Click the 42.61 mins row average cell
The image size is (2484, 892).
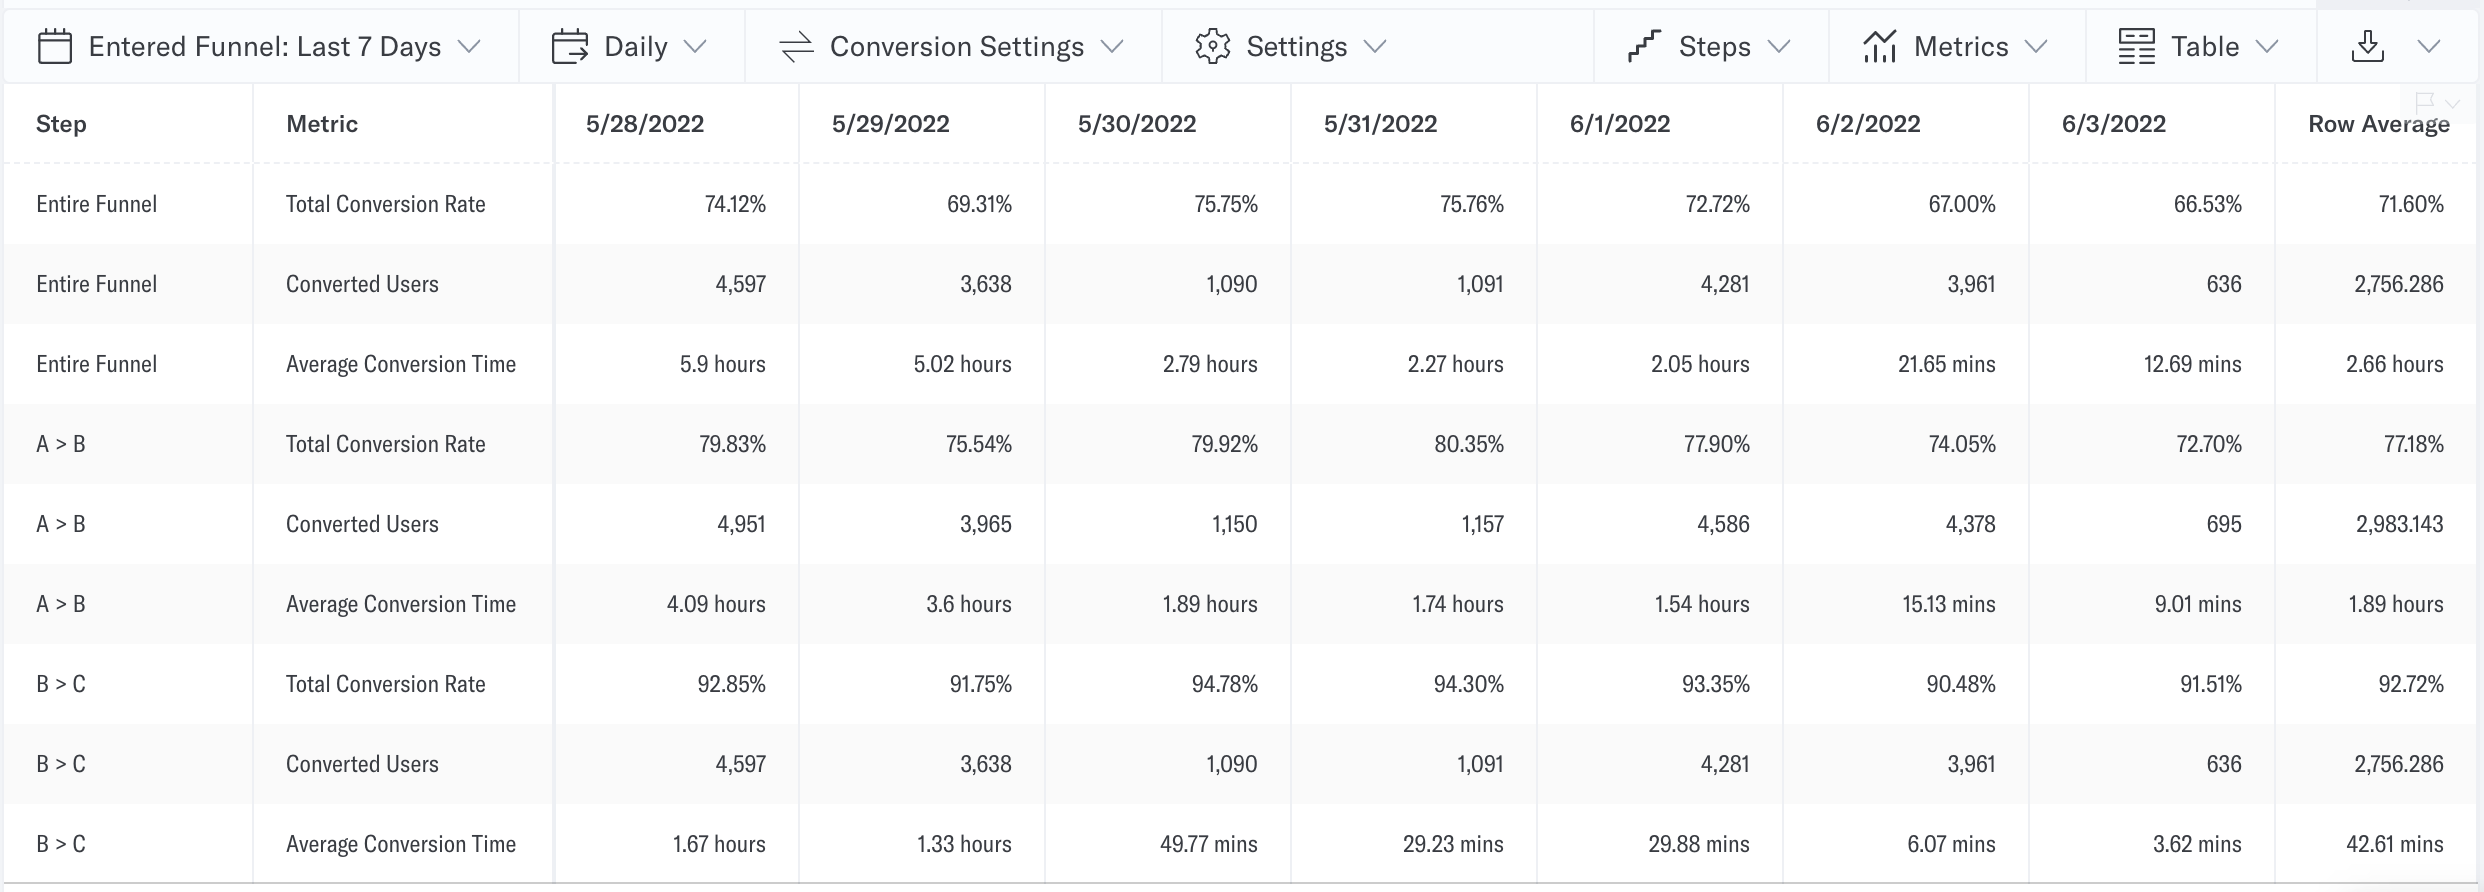(2395, 844)
